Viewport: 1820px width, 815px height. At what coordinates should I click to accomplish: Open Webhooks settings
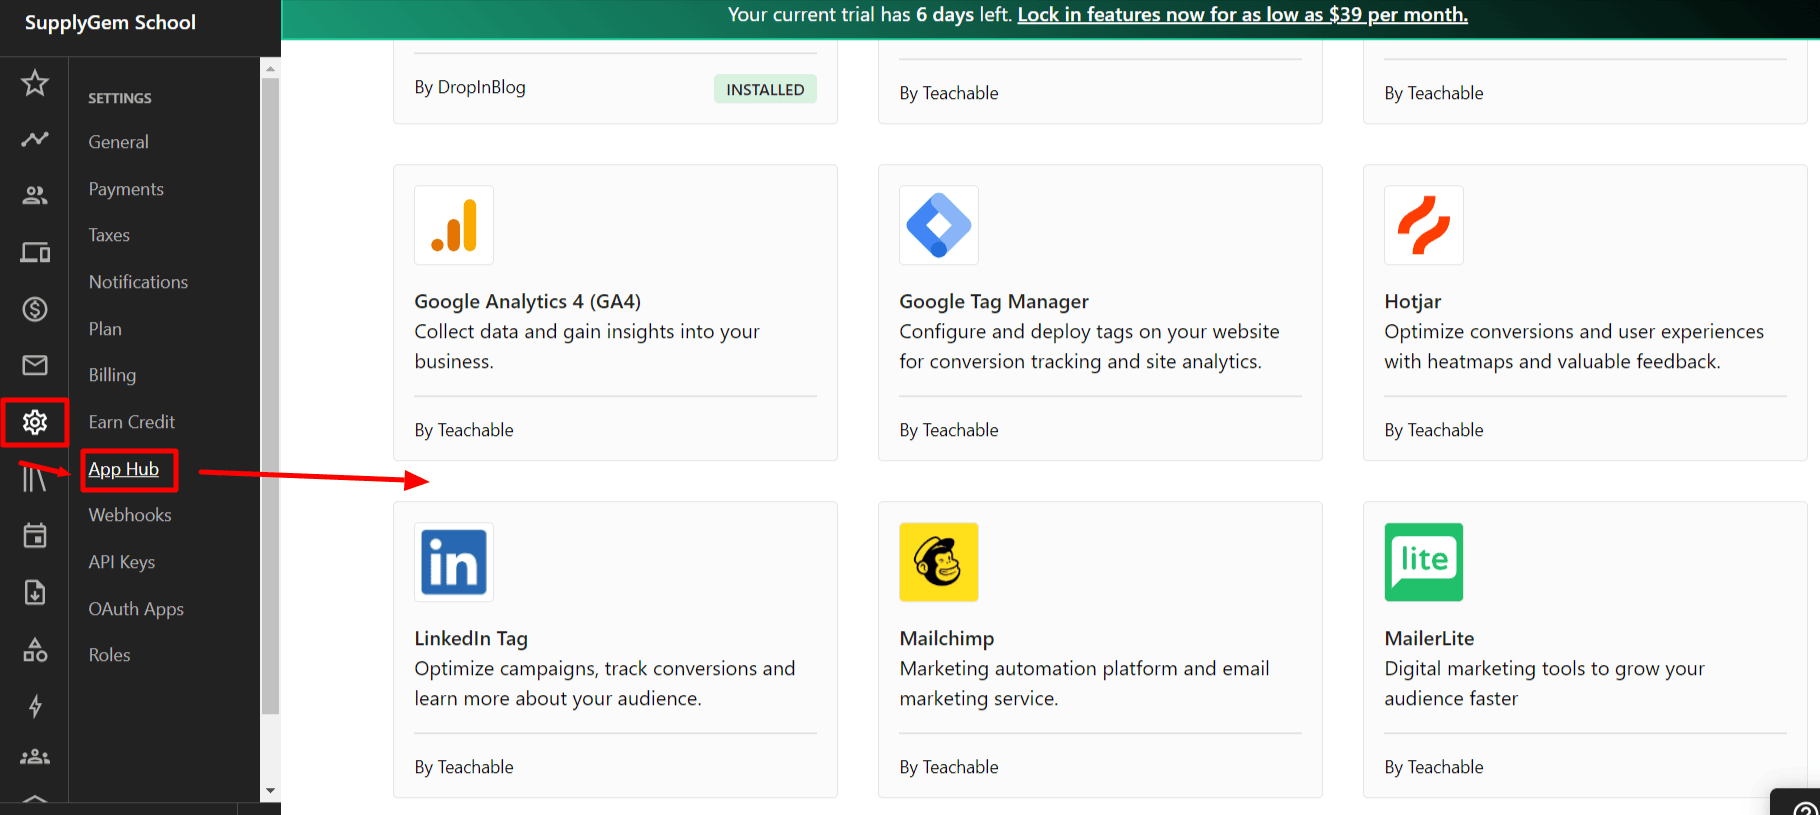coord(130,515)
